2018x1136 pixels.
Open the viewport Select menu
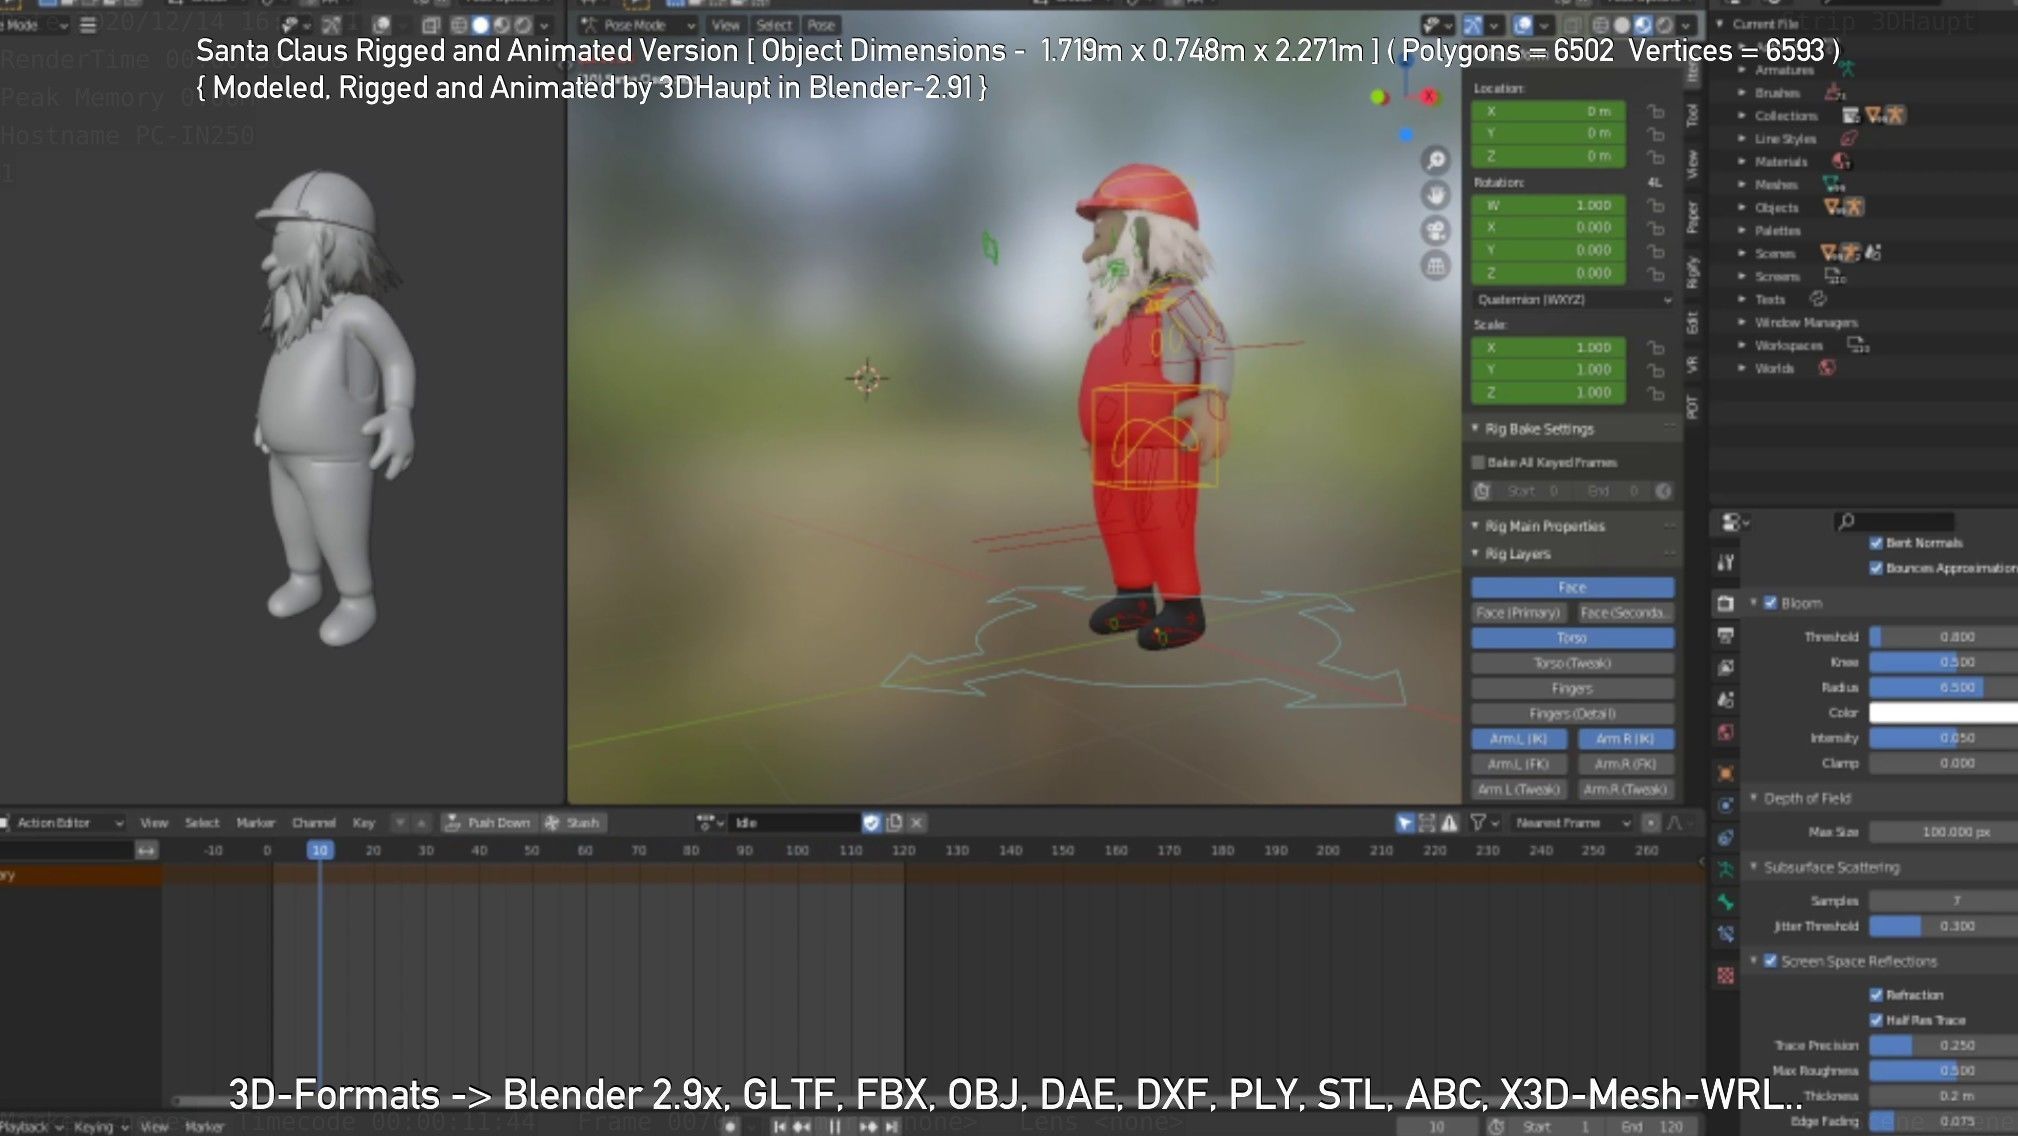pyautogui.click(x=774, y=24)
